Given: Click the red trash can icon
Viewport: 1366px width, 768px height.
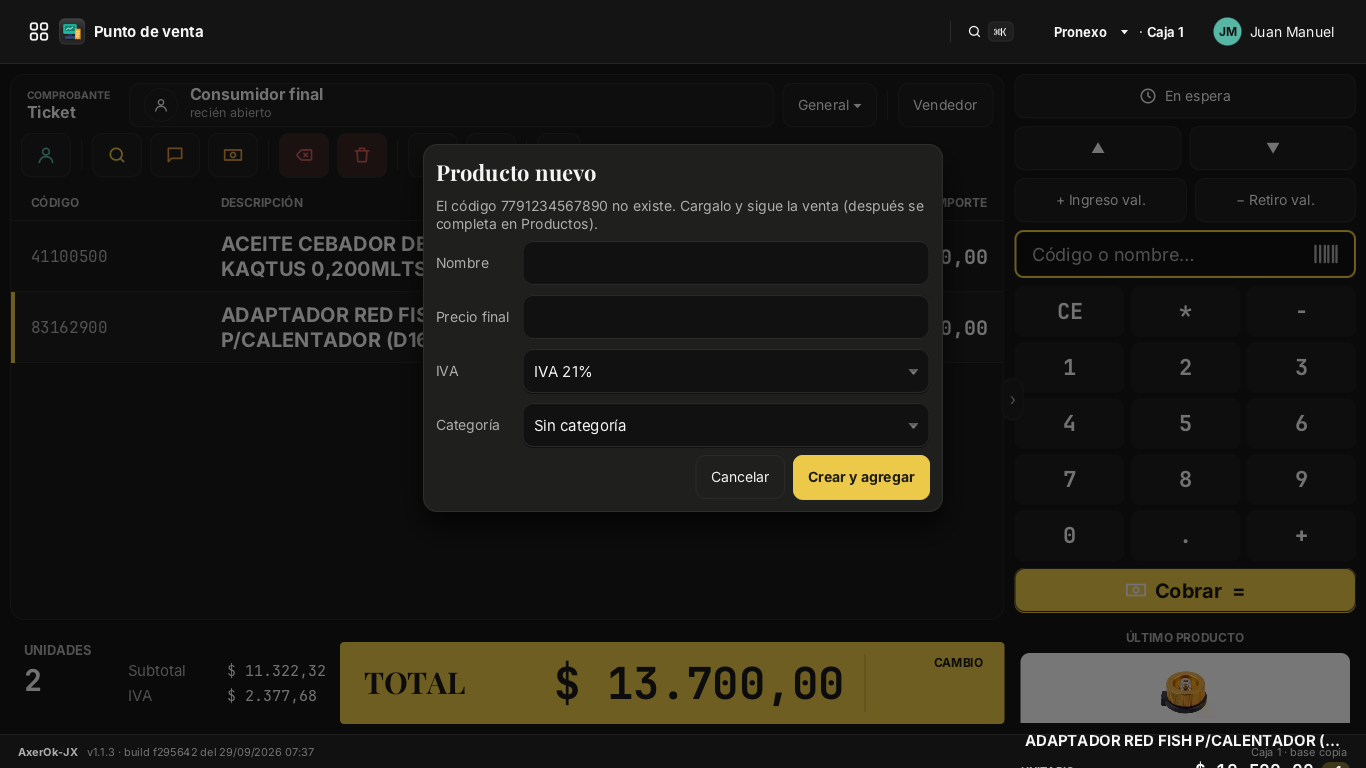Looking at the screenshot, I should tap(362, 155).
